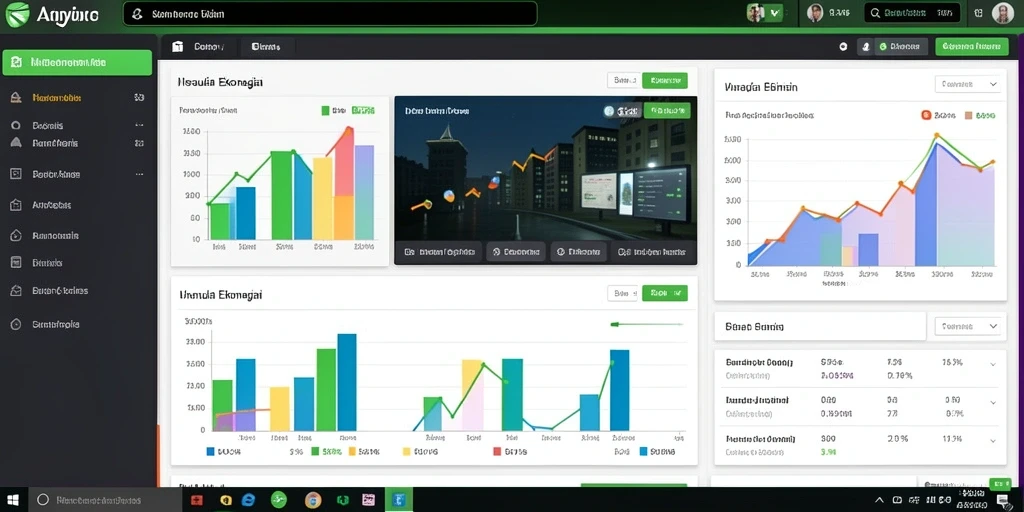The image size is (1024, 512).
Task: Open the dropdown in the area chart card header
Action: pos(967,84)
